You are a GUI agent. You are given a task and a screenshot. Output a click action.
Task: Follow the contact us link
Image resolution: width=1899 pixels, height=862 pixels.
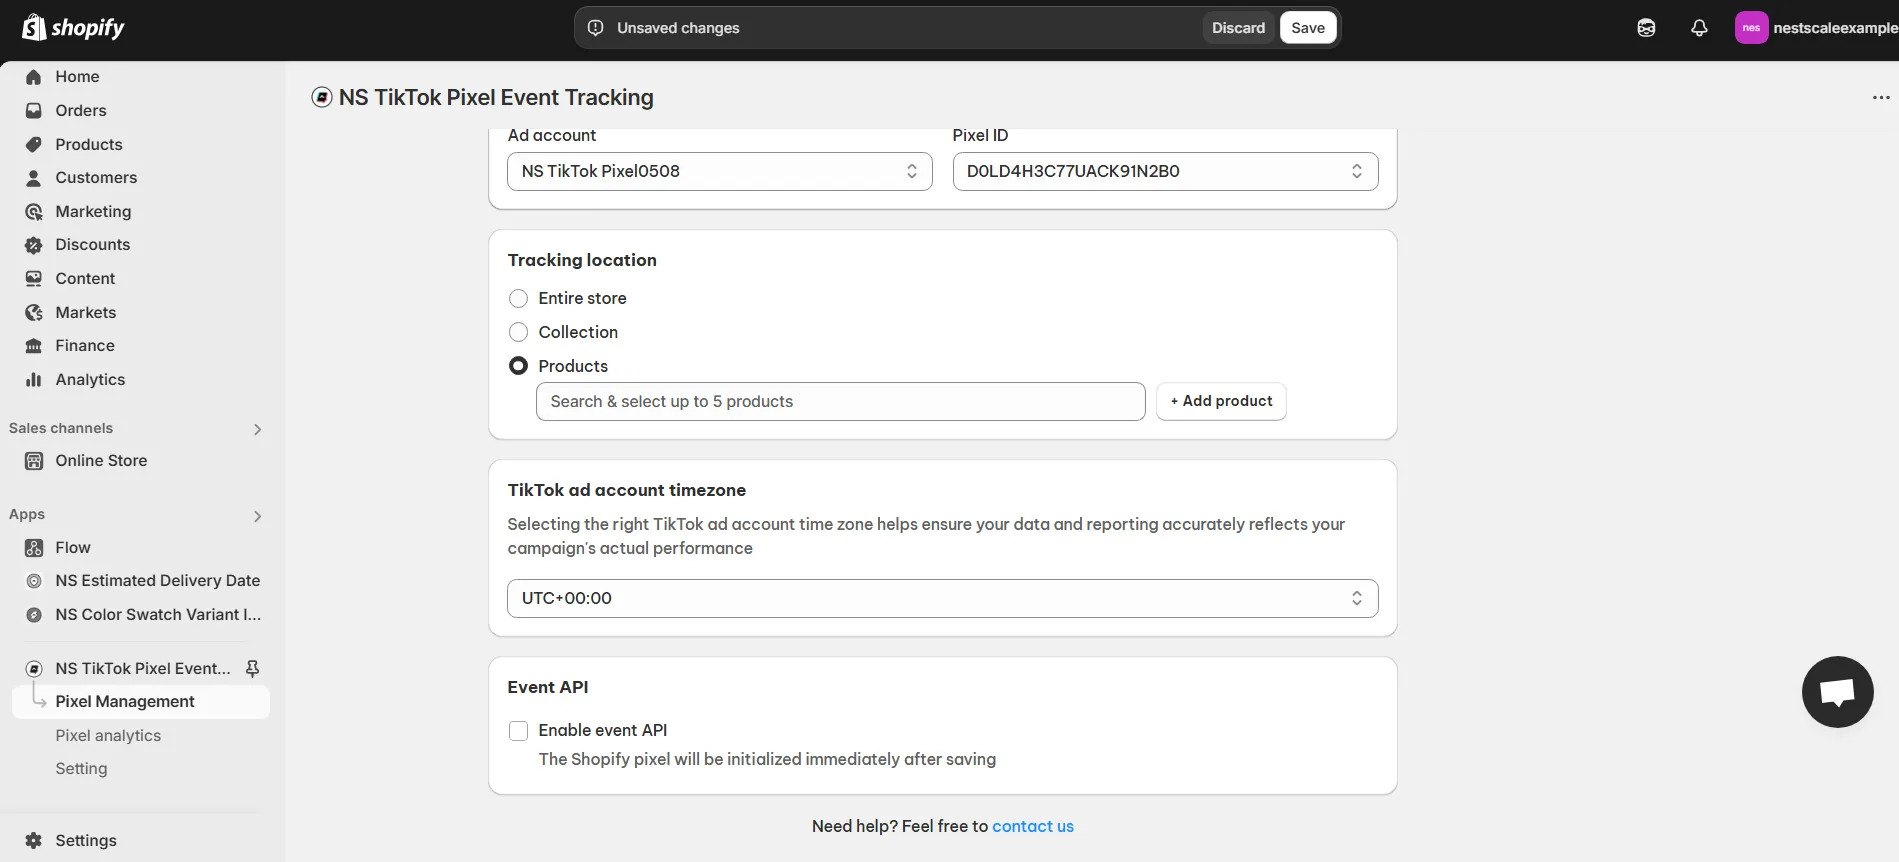click(1033, 826)
